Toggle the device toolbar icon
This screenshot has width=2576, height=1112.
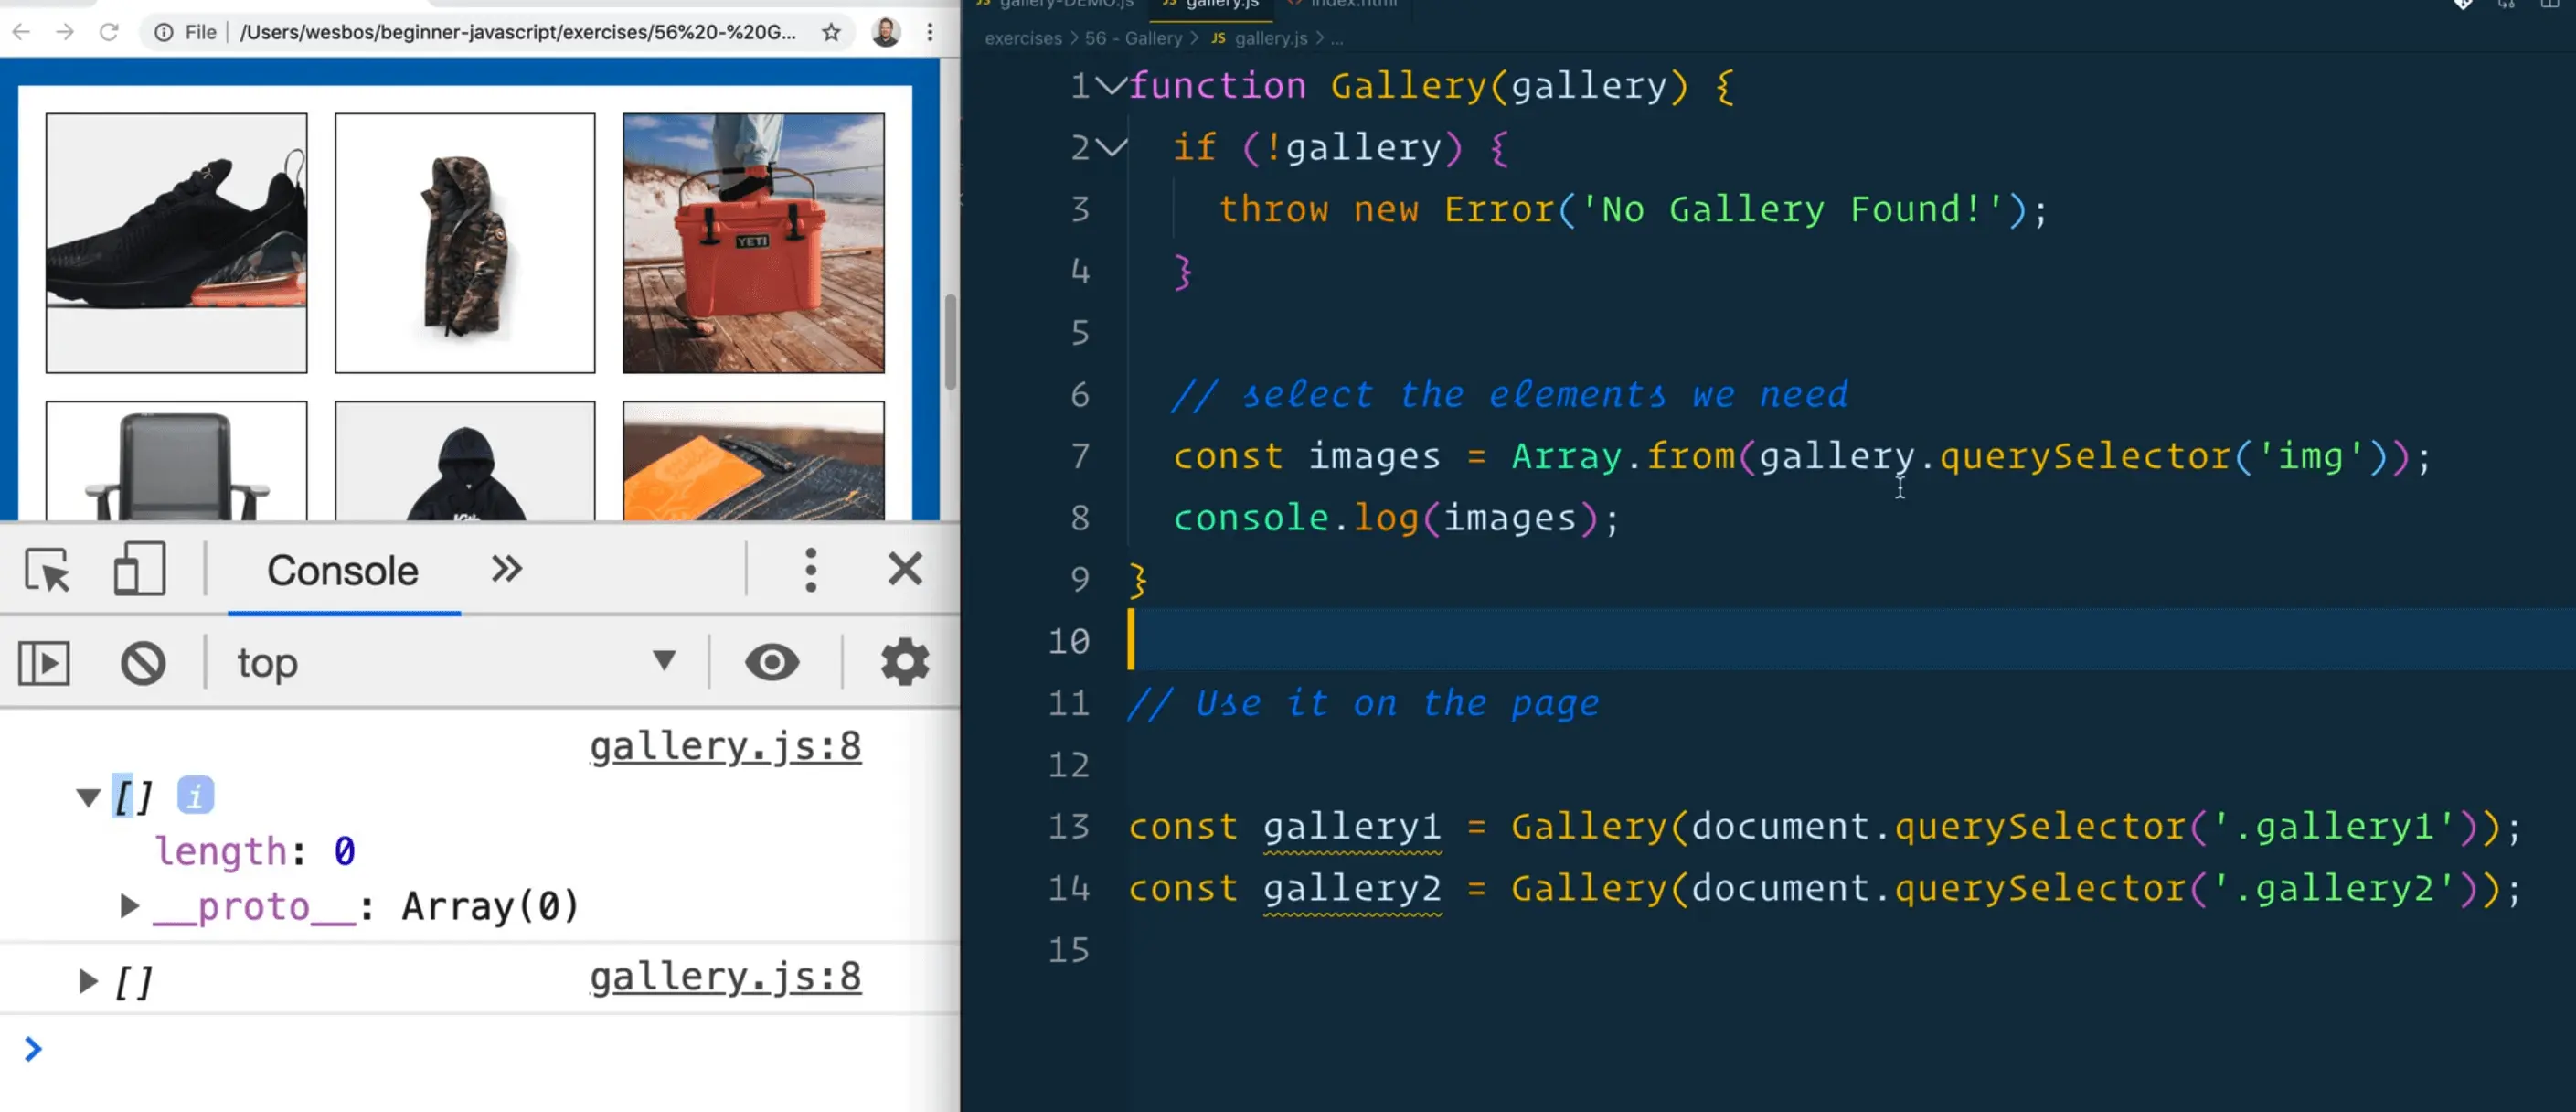139,569
